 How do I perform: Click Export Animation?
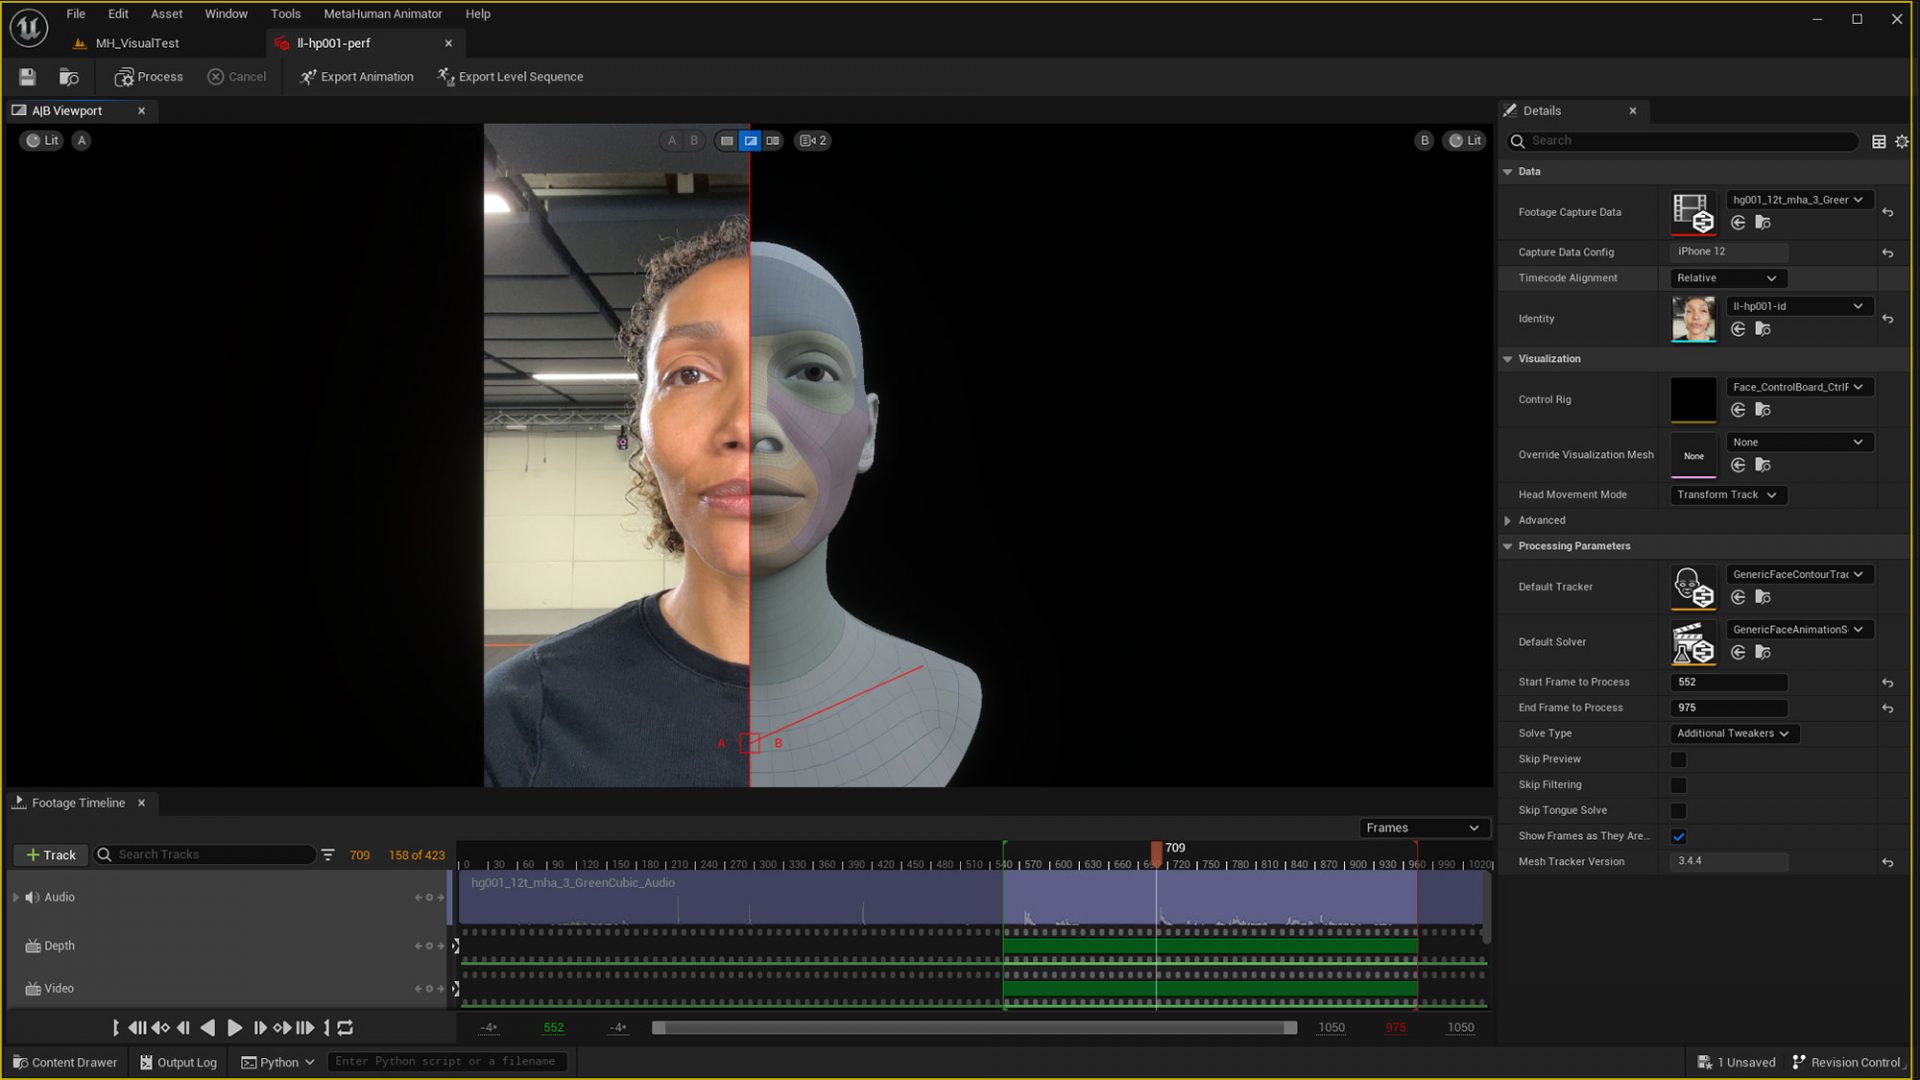(356, 76)
